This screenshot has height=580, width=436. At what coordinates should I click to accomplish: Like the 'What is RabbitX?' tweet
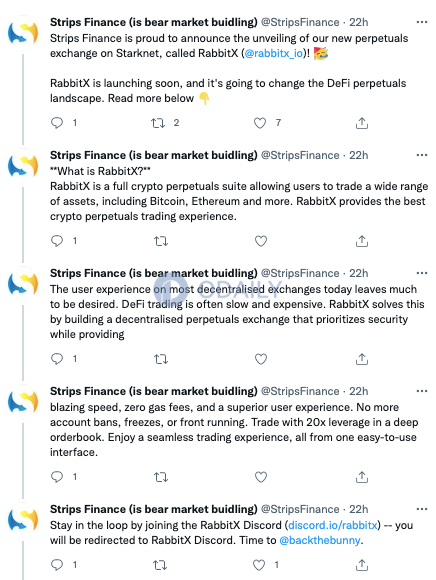pos(261,241)
